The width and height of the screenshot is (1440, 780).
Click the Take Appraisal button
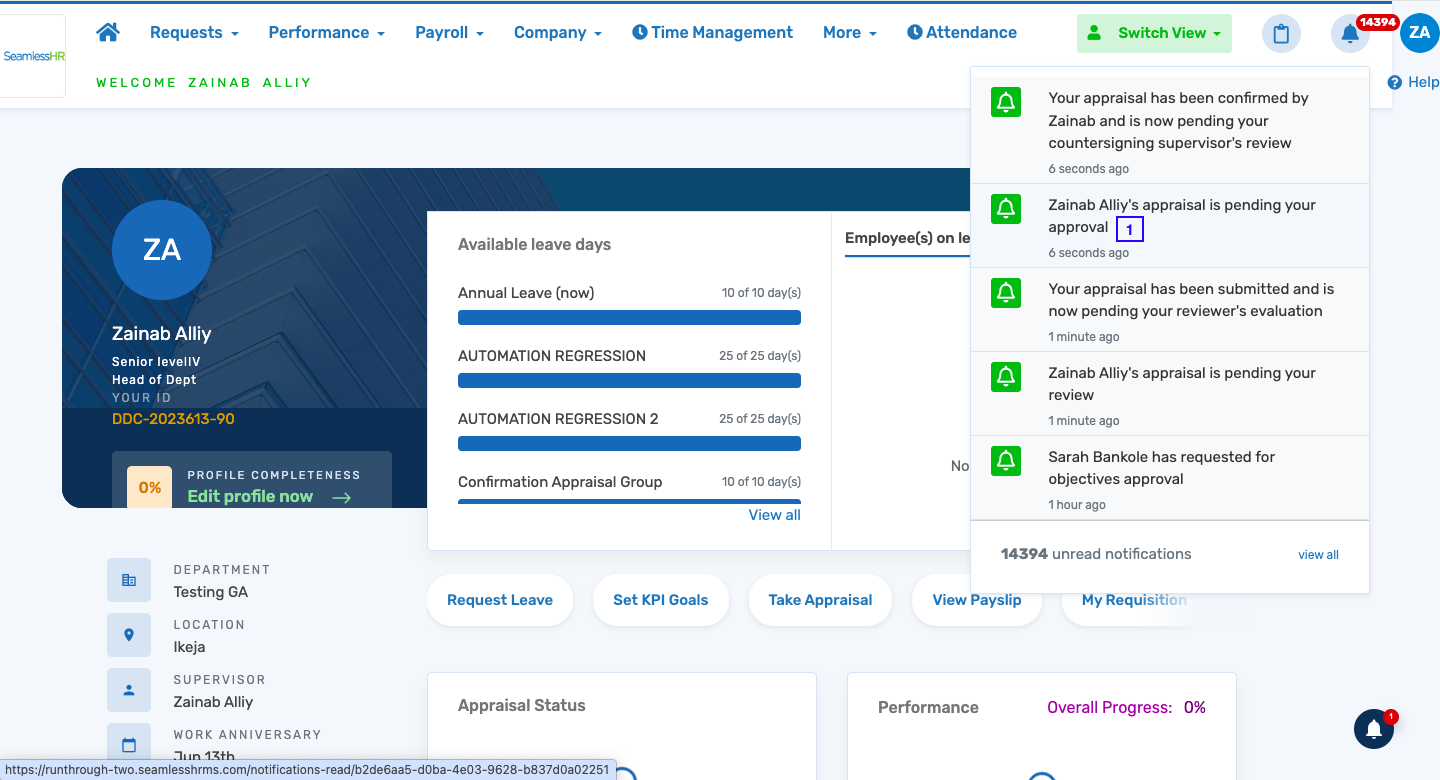[x=820, y=600]
